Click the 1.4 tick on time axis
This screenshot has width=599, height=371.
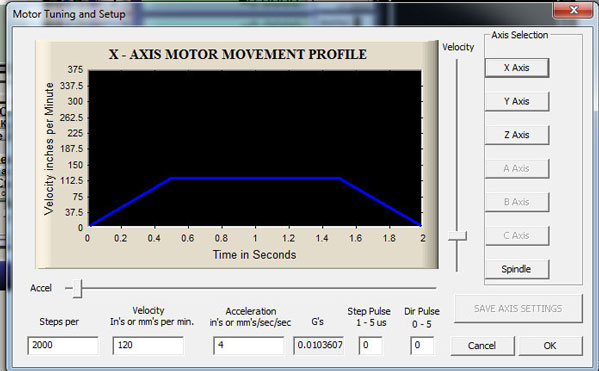pyautogui.click(x=322, y=238)
